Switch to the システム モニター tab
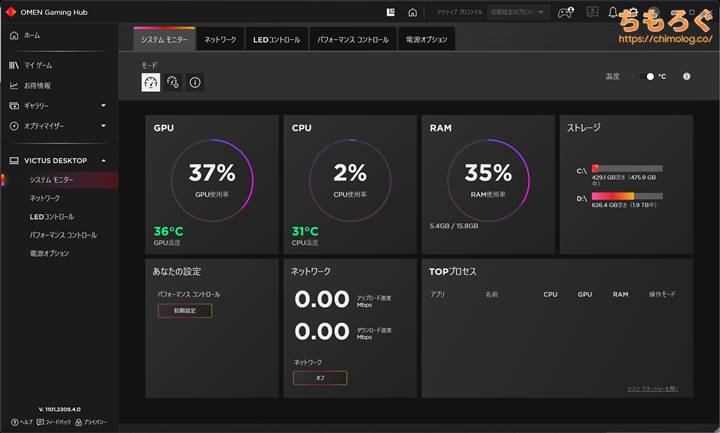Screen dimensions: 720x433 coord(164,39)
